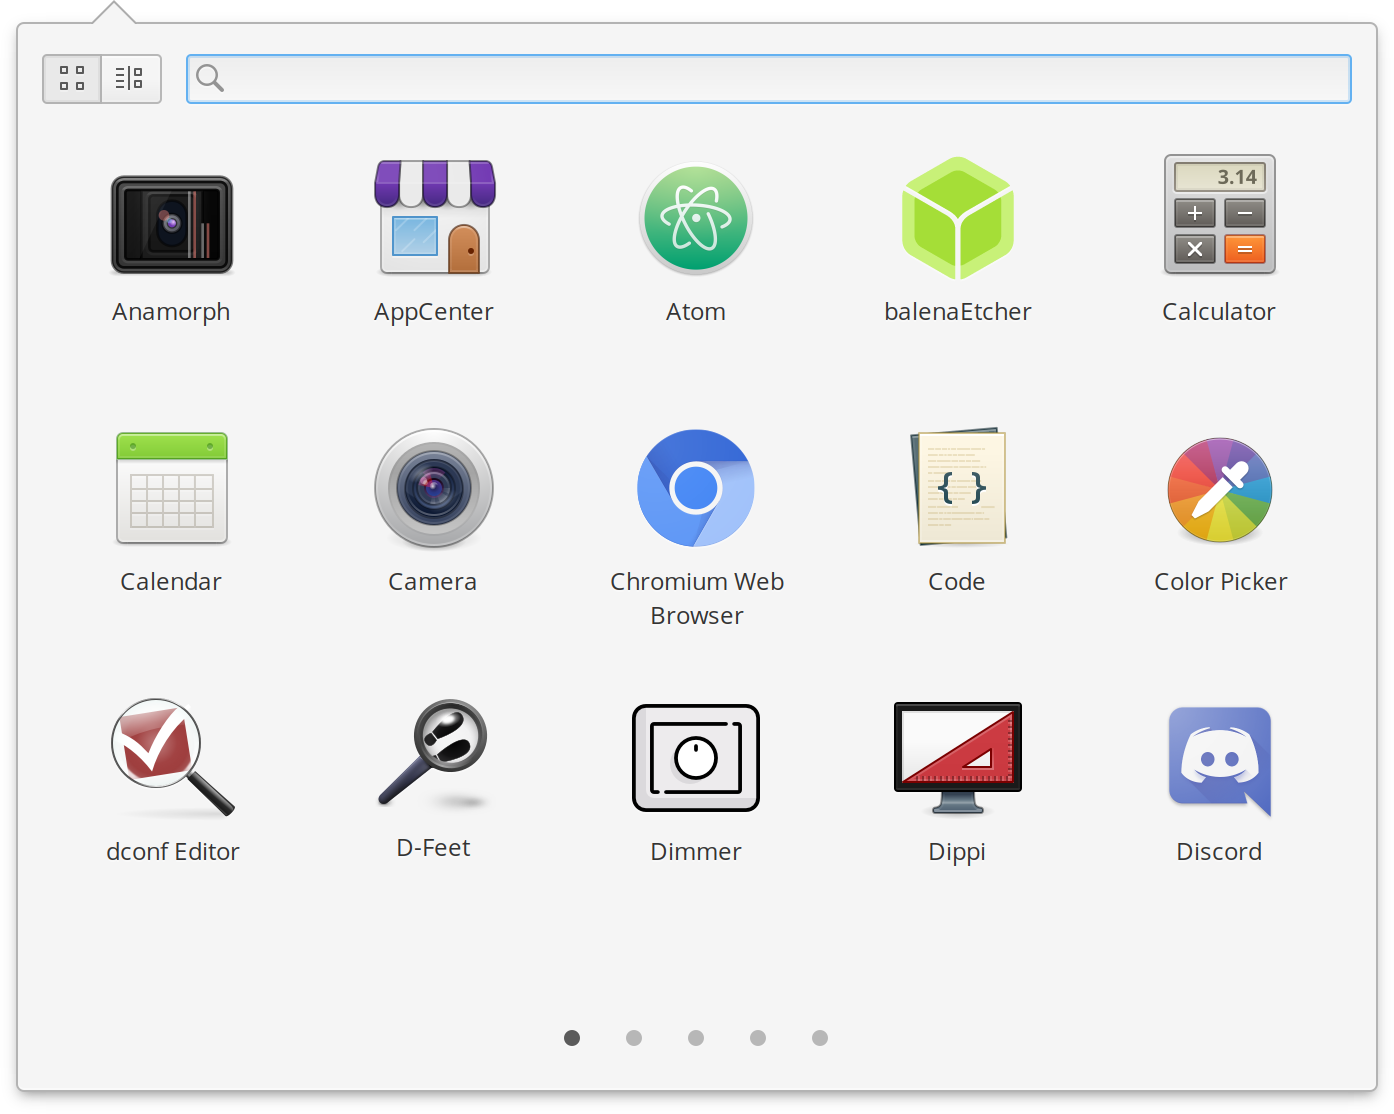
Task: Launch the Camera app
Action: tap(434, 488)
